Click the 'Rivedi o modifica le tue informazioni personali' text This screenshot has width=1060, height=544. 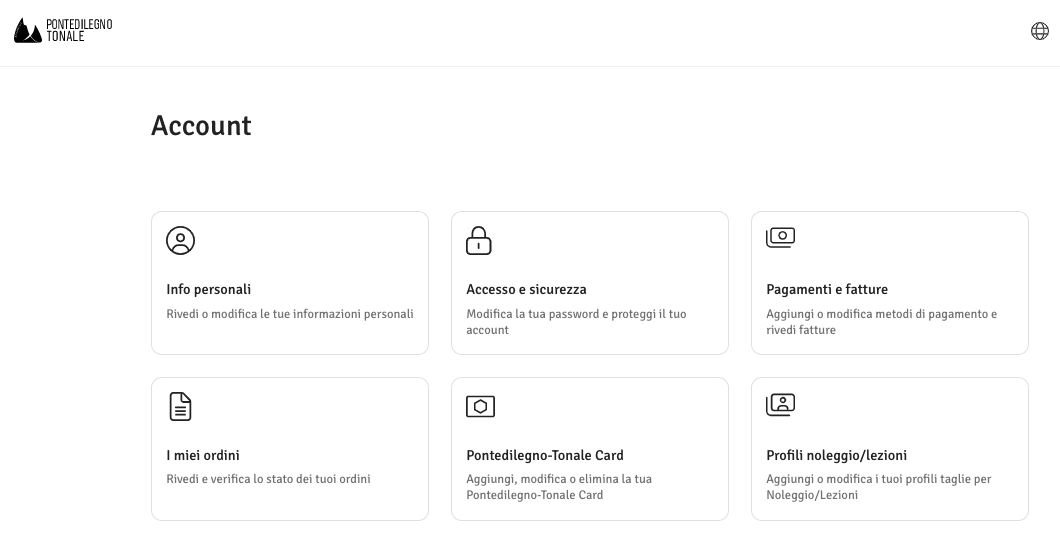290,314
